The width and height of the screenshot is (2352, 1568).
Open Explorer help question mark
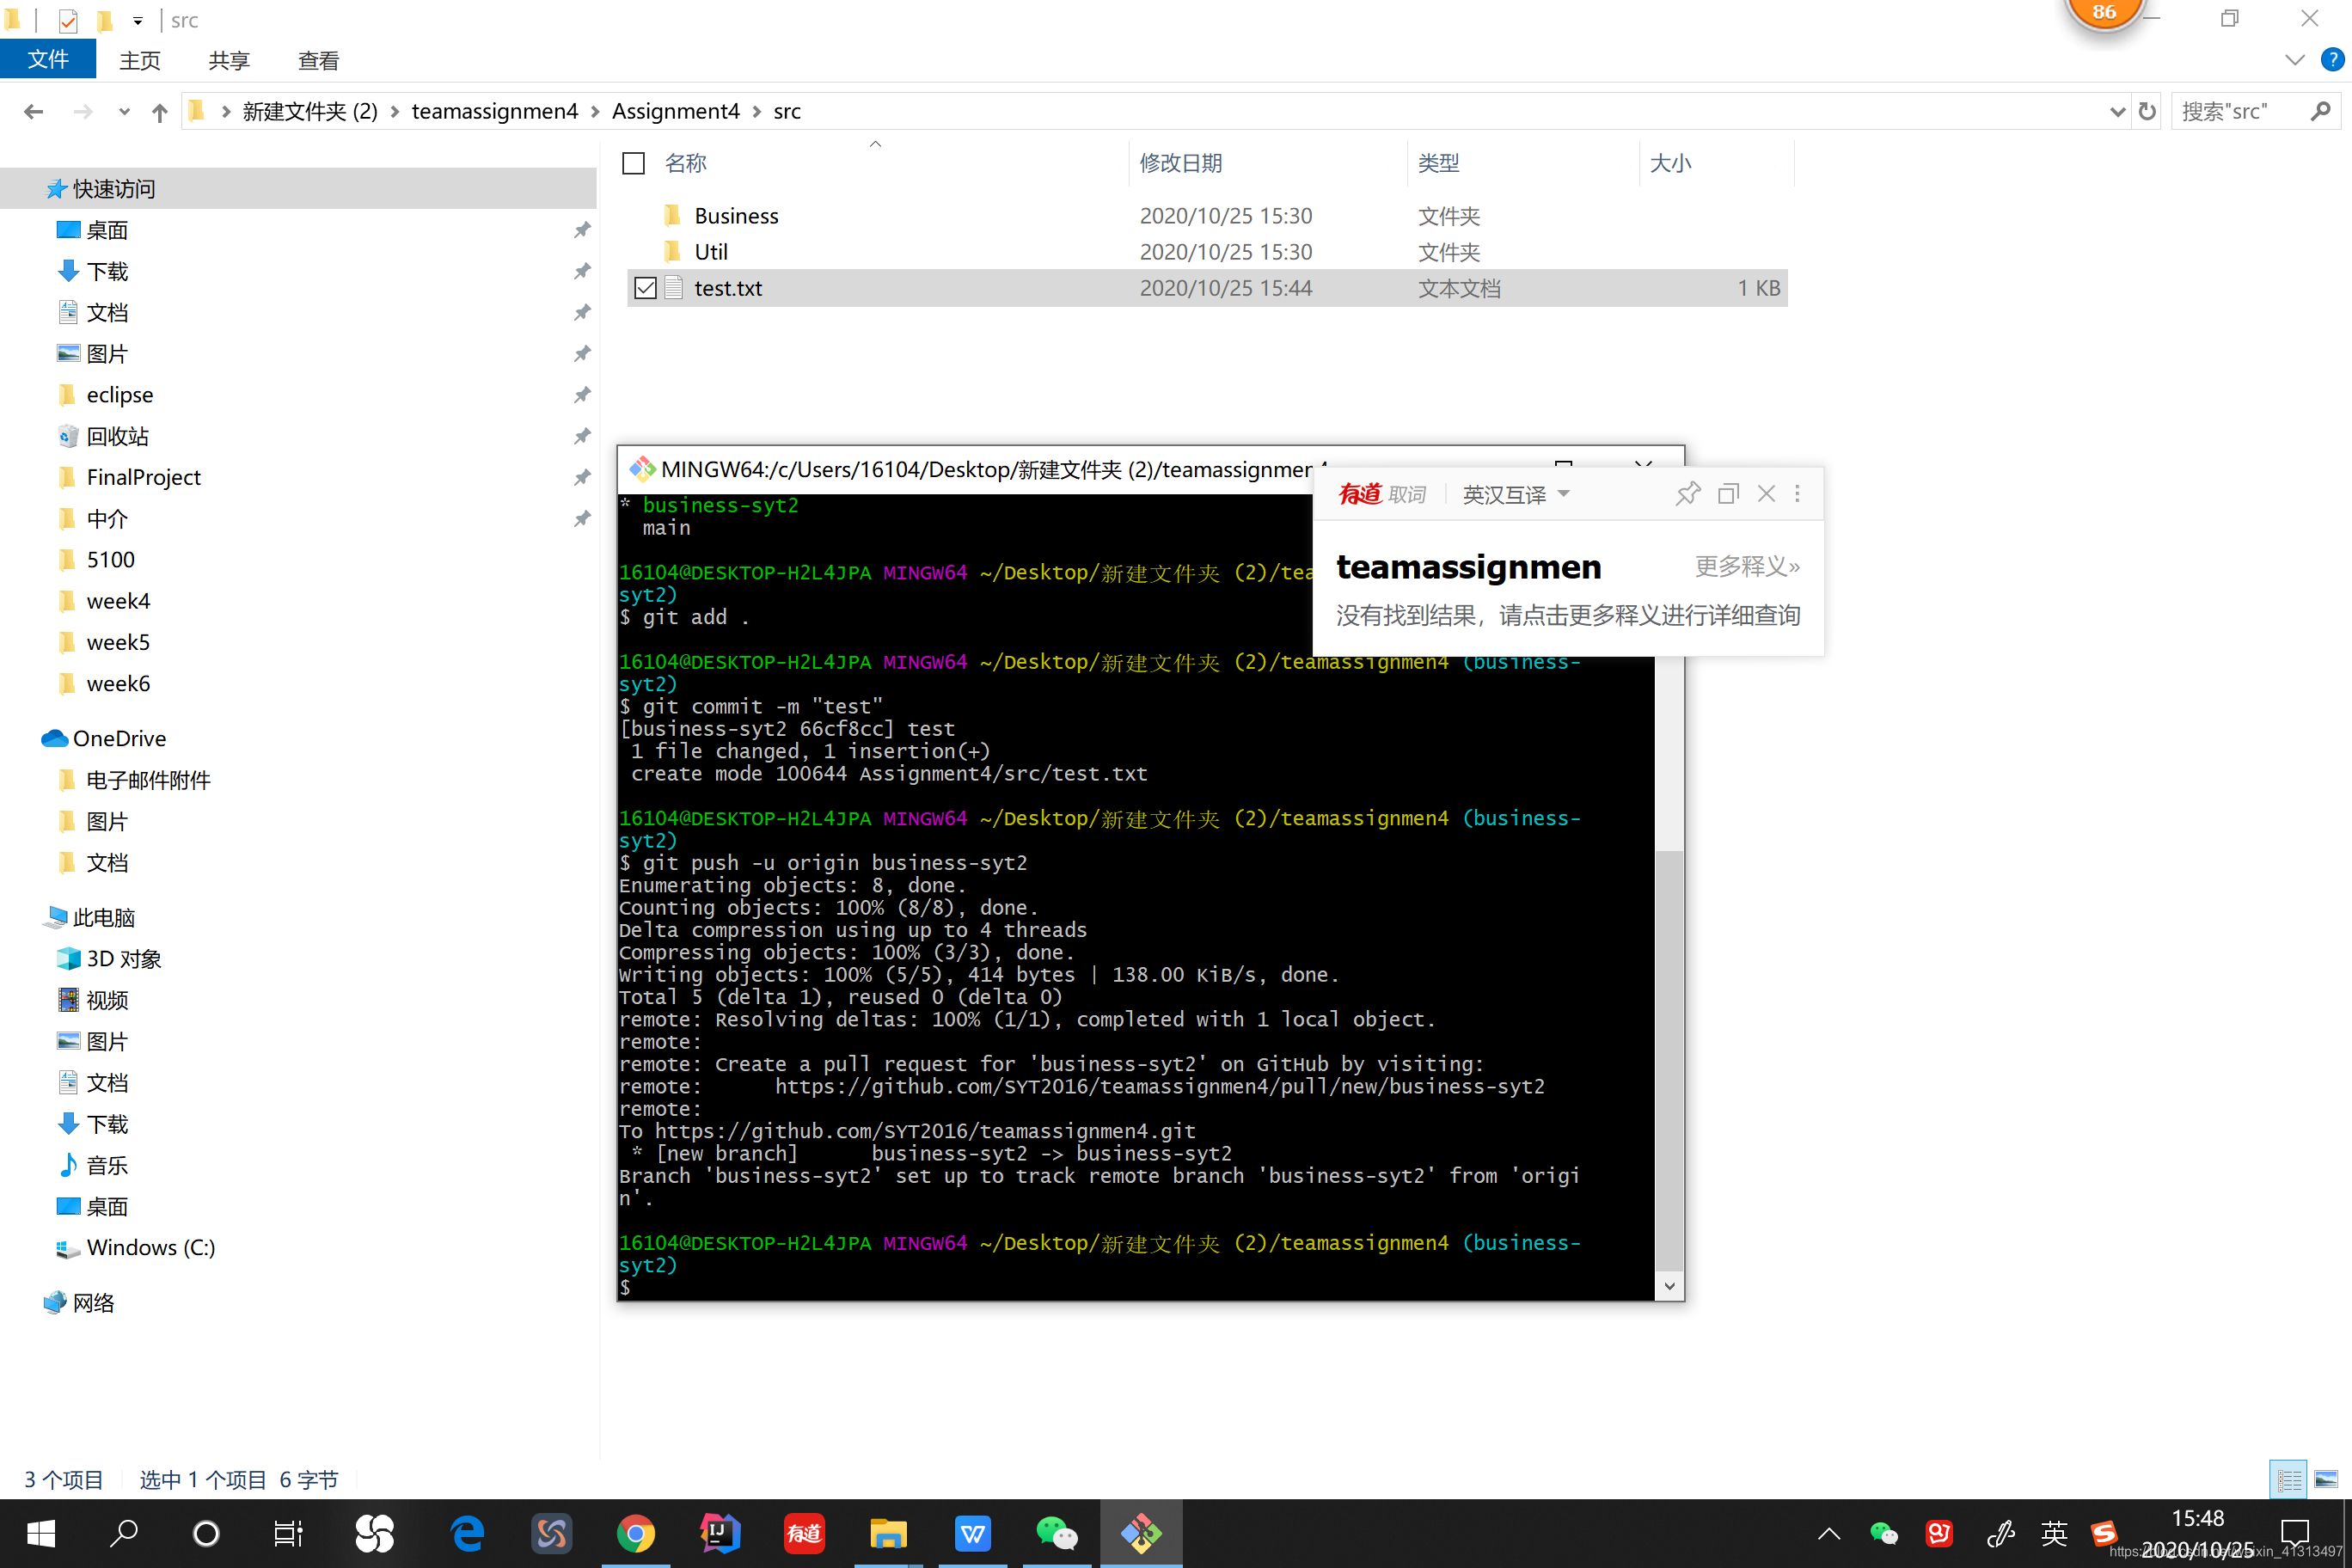point(2331,60)
